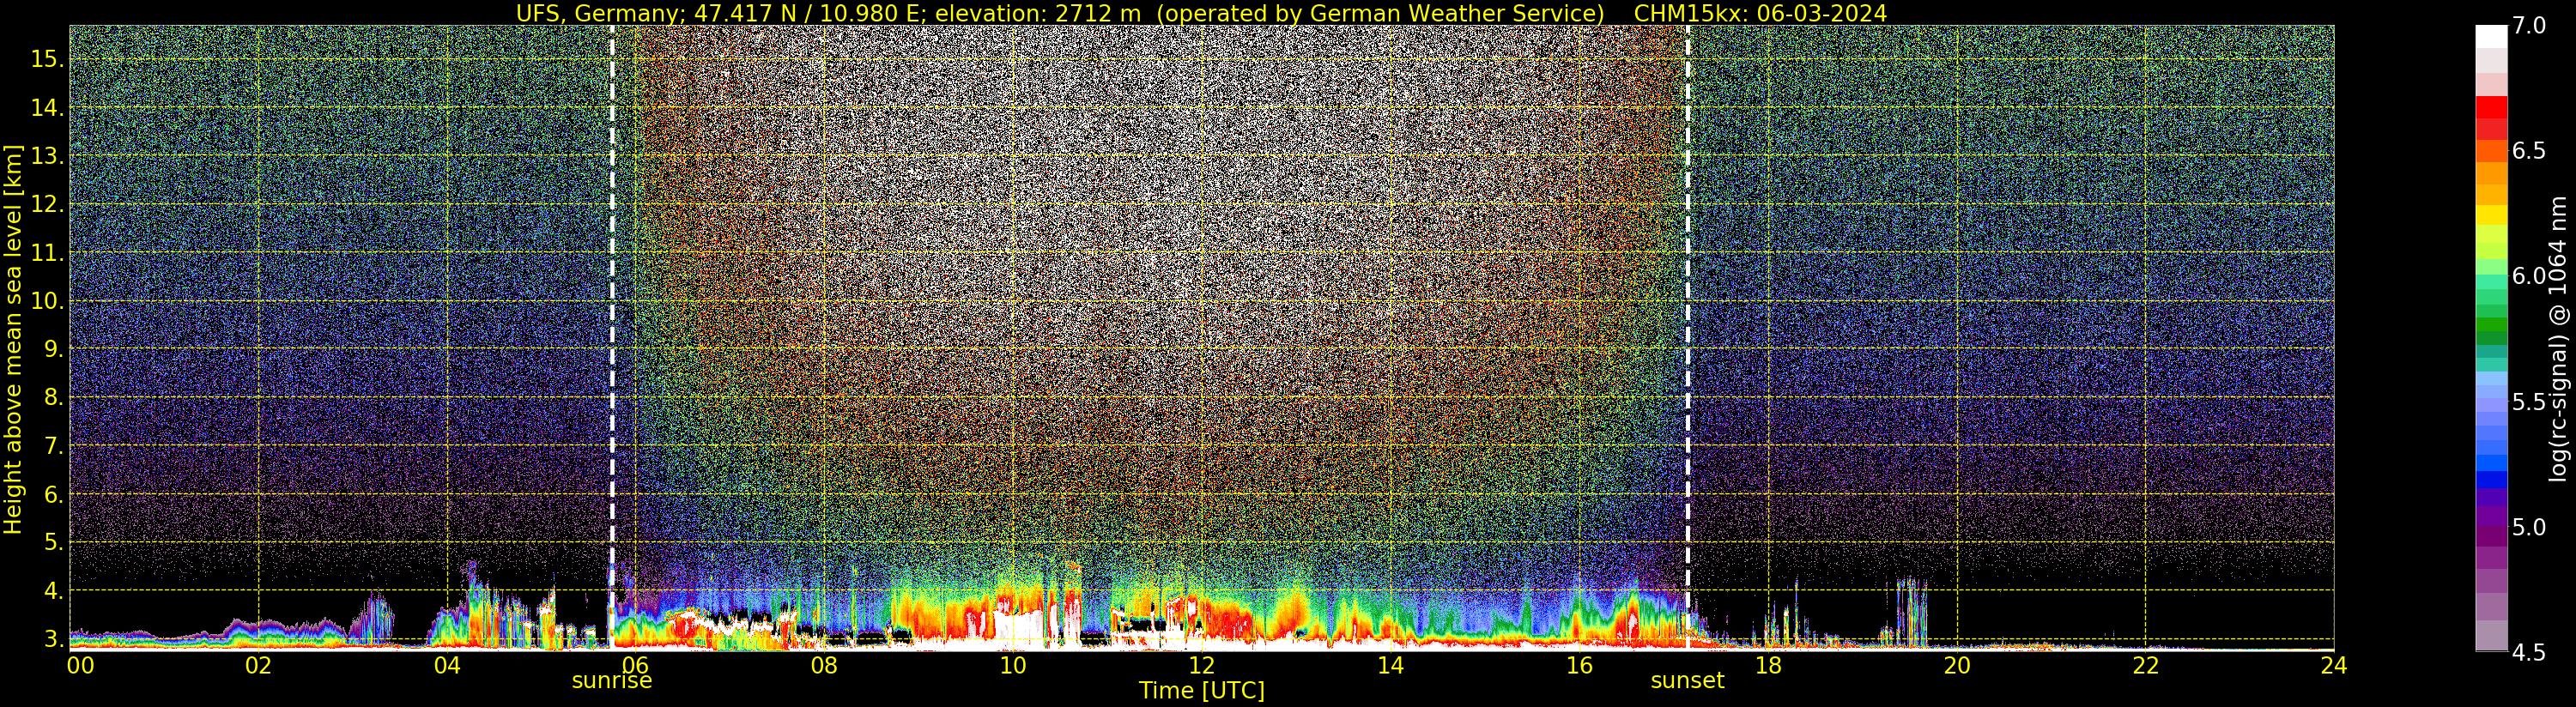Click the '08' time tick label
This screenshot has width=2576, height=707.
click(x=824, y=666)
